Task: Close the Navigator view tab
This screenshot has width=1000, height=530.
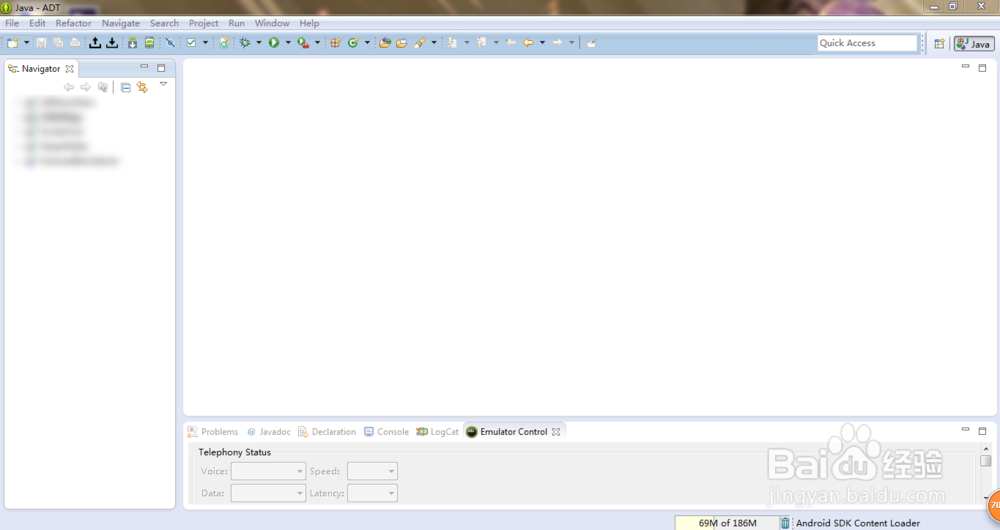Action: click(x=70, y=68)
